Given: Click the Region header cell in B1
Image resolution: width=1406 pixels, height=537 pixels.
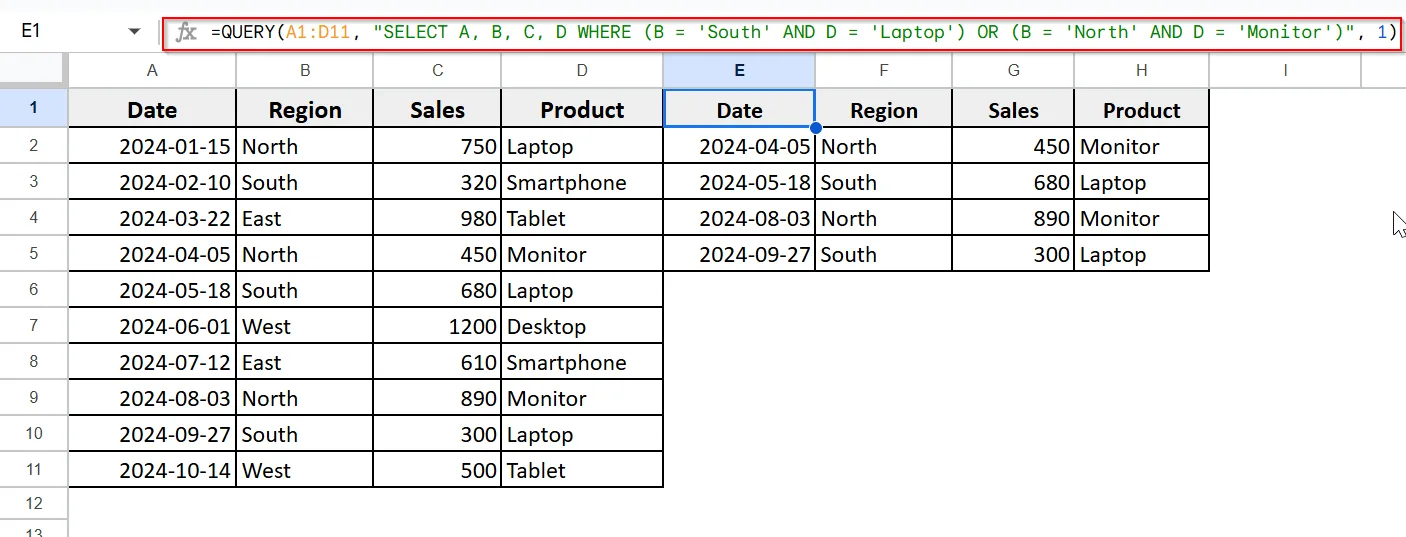Looking at the screenshot, I should [x=304, y=109].
